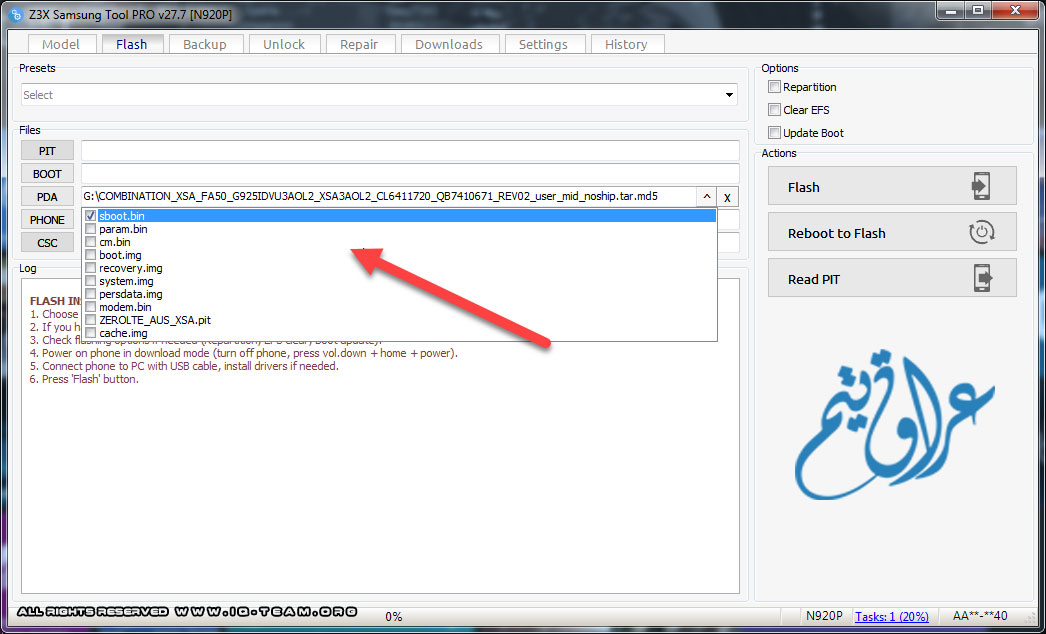The height and width of the screenshot is (634, 1046).
Task: Click the Reboot to Flash button
Action: (892, 232)
